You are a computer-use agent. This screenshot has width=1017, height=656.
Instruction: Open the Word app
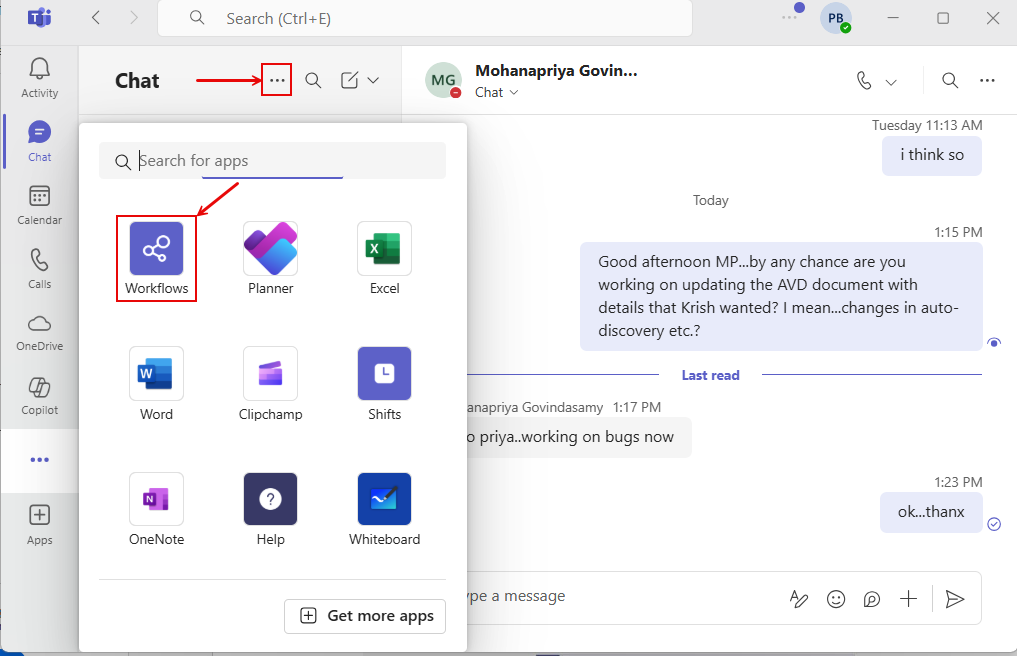pyautogui.click(x=156, y=374)
